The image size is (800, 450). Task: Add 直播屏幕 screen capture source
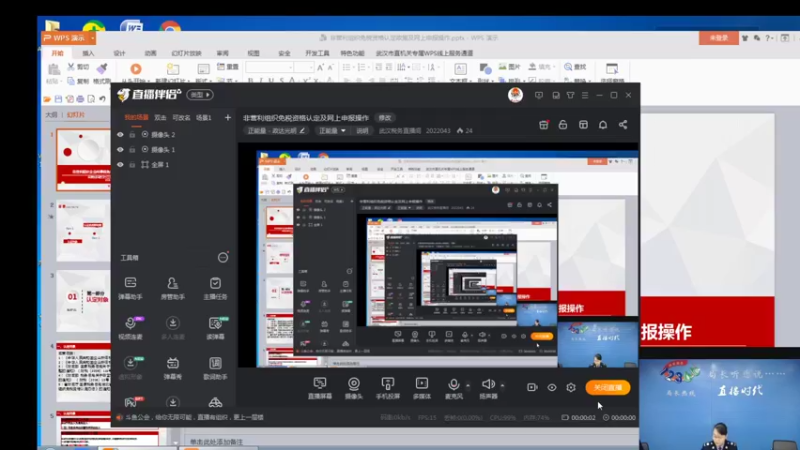click(320, 388)
